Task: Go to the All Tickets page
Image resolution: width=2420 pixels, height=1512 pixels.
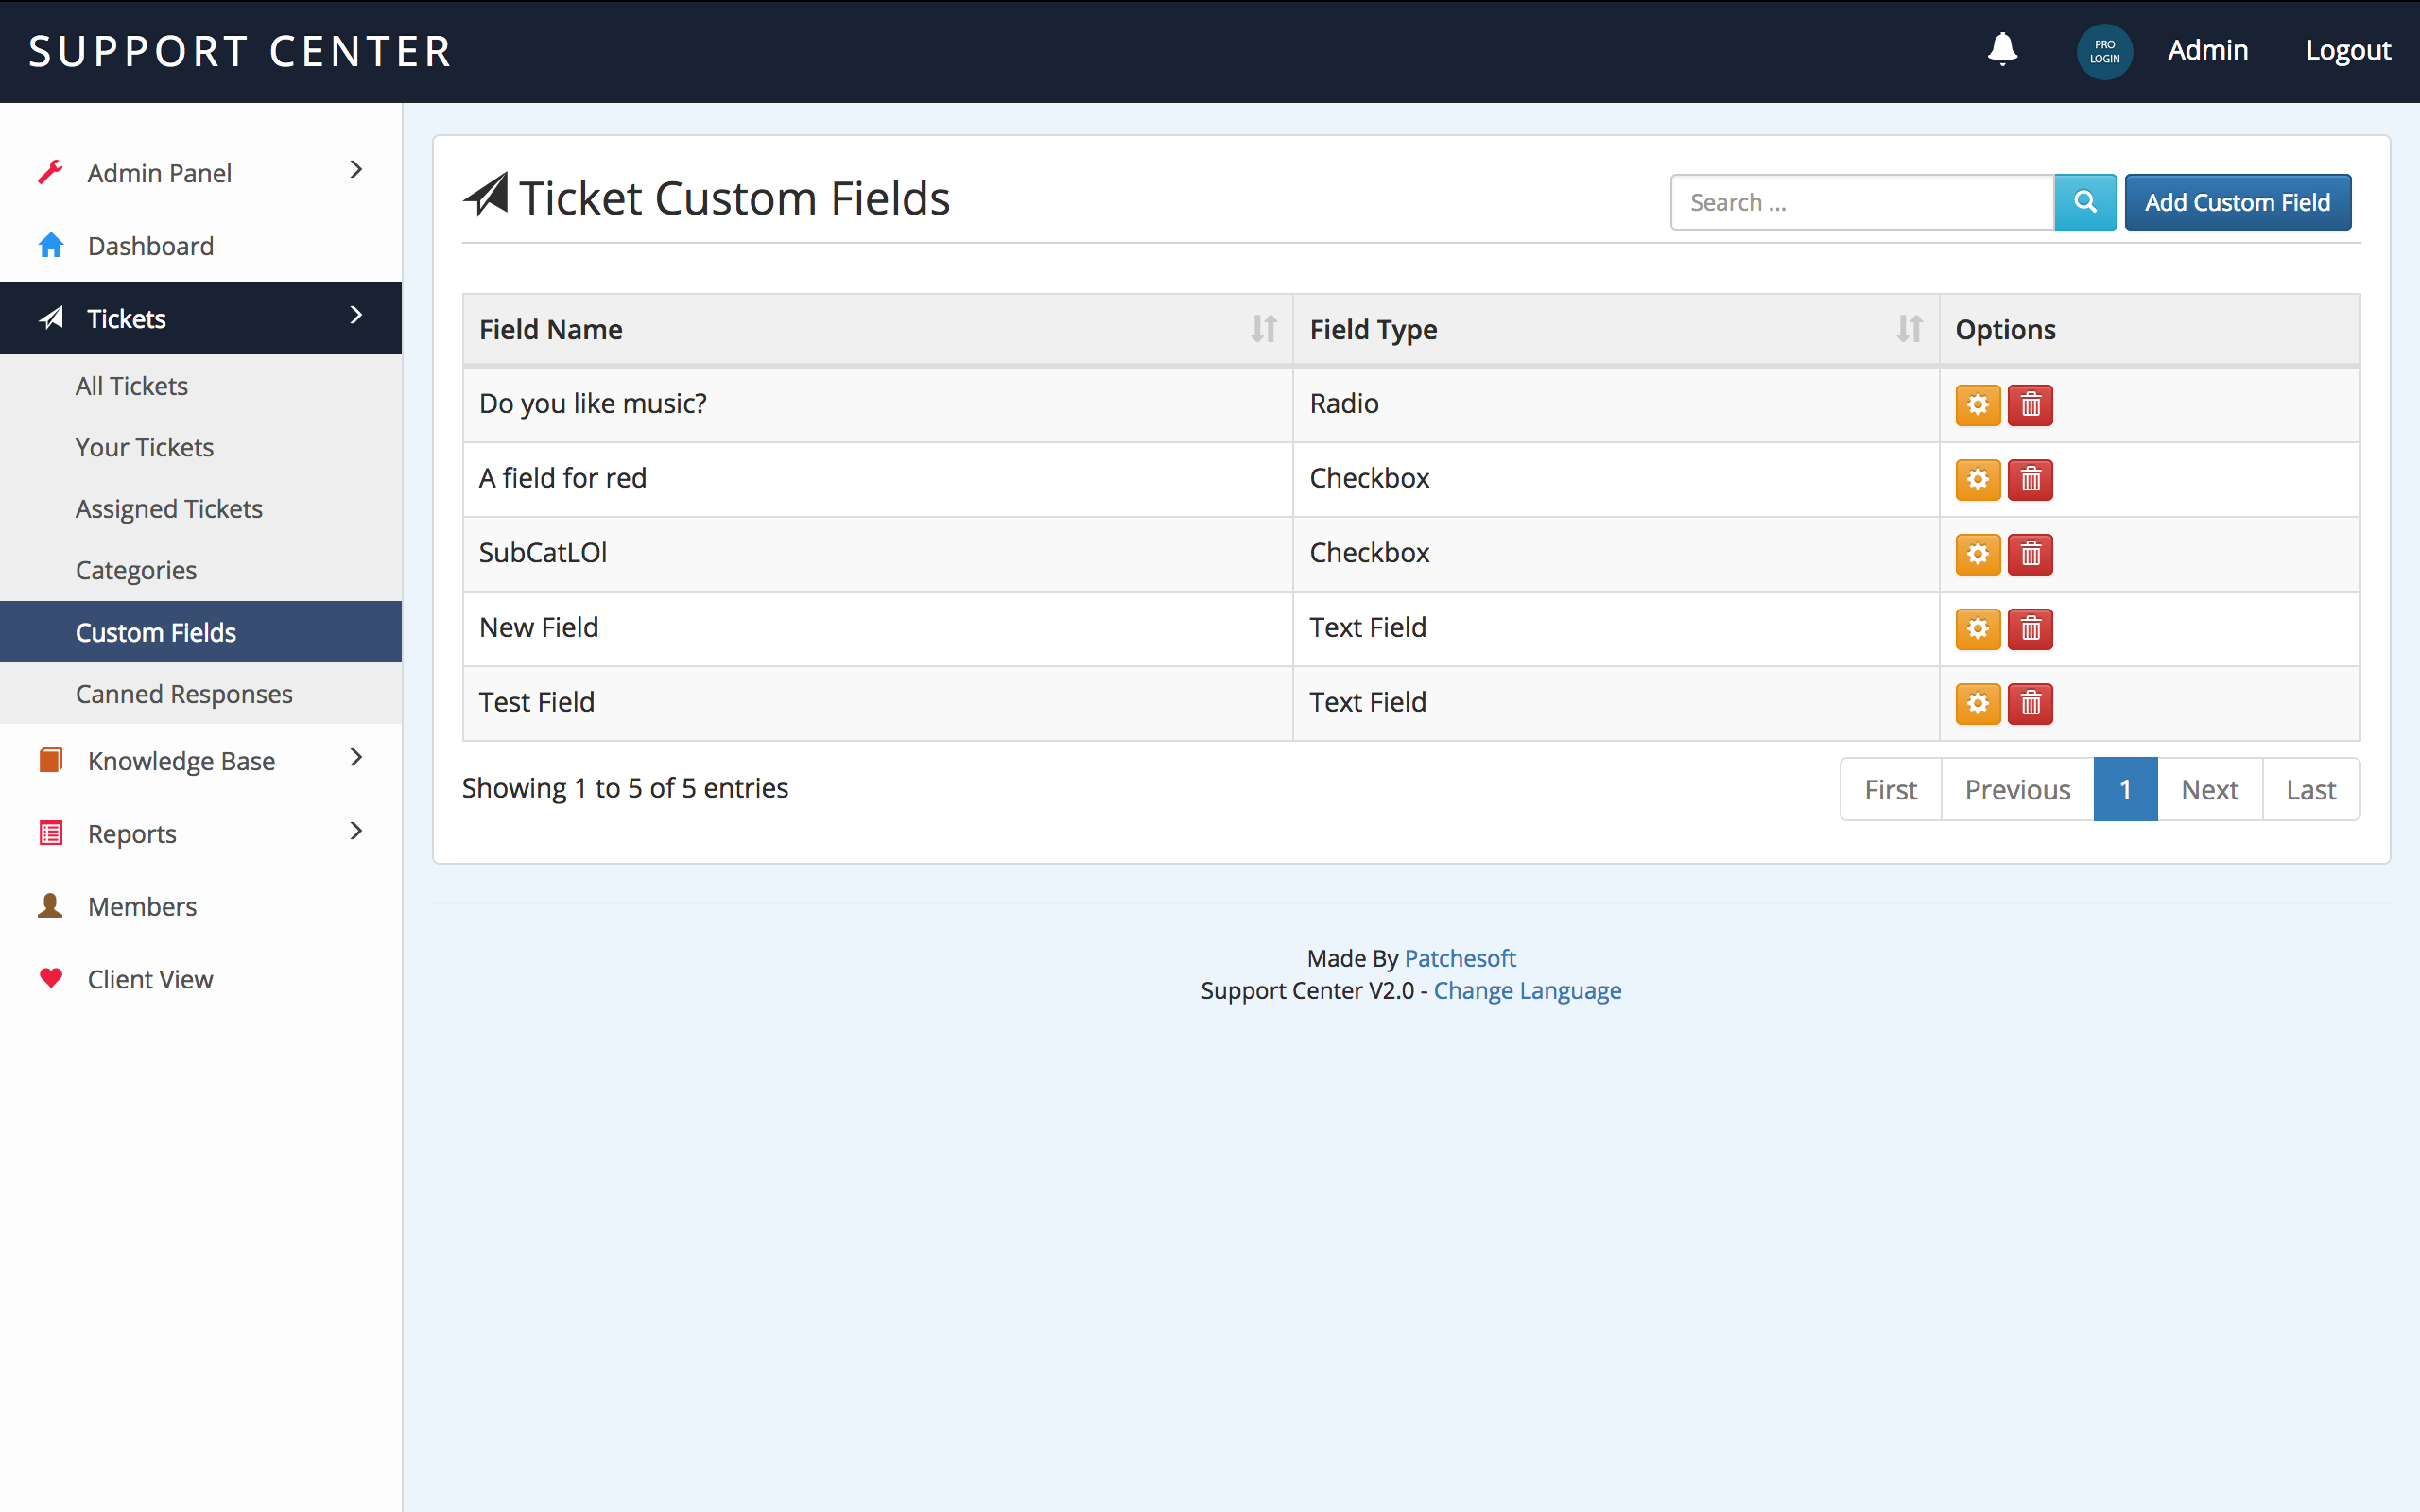Action: (x=131, y=386)
